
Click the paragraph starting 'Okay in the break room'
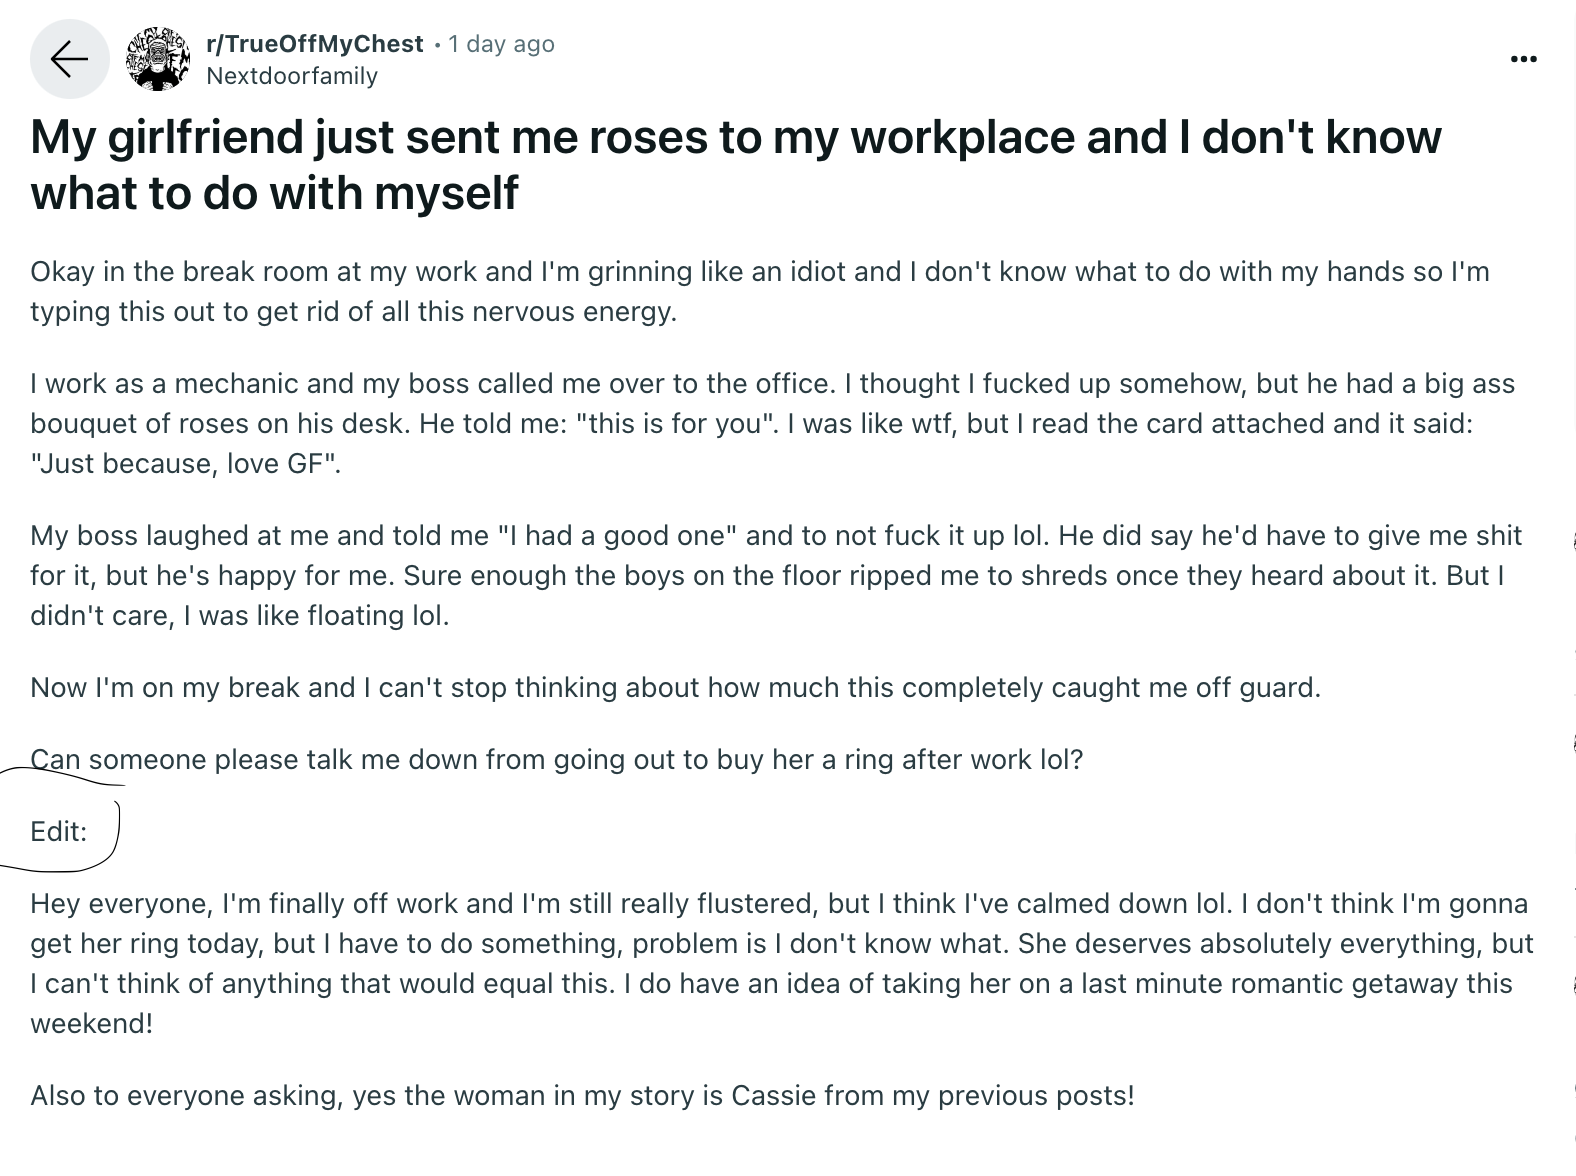[760, 292]
